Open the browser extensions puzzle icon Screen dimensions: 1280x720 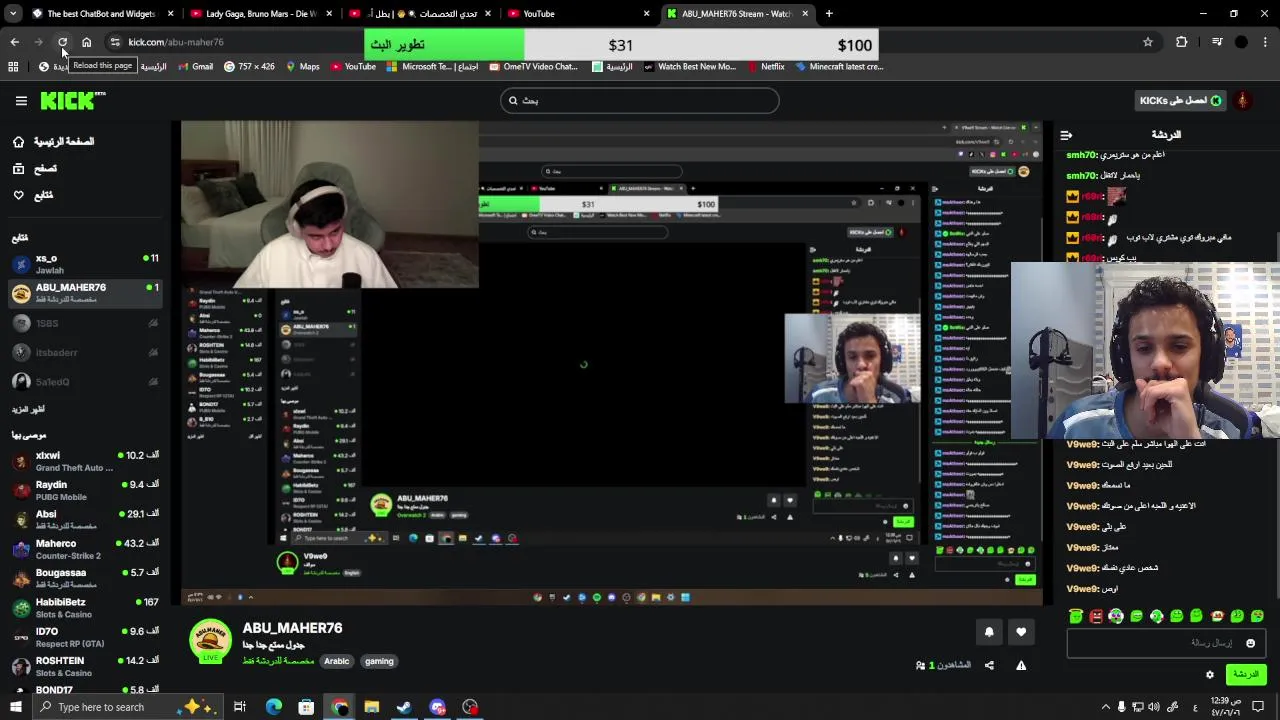coord(1182,42)
